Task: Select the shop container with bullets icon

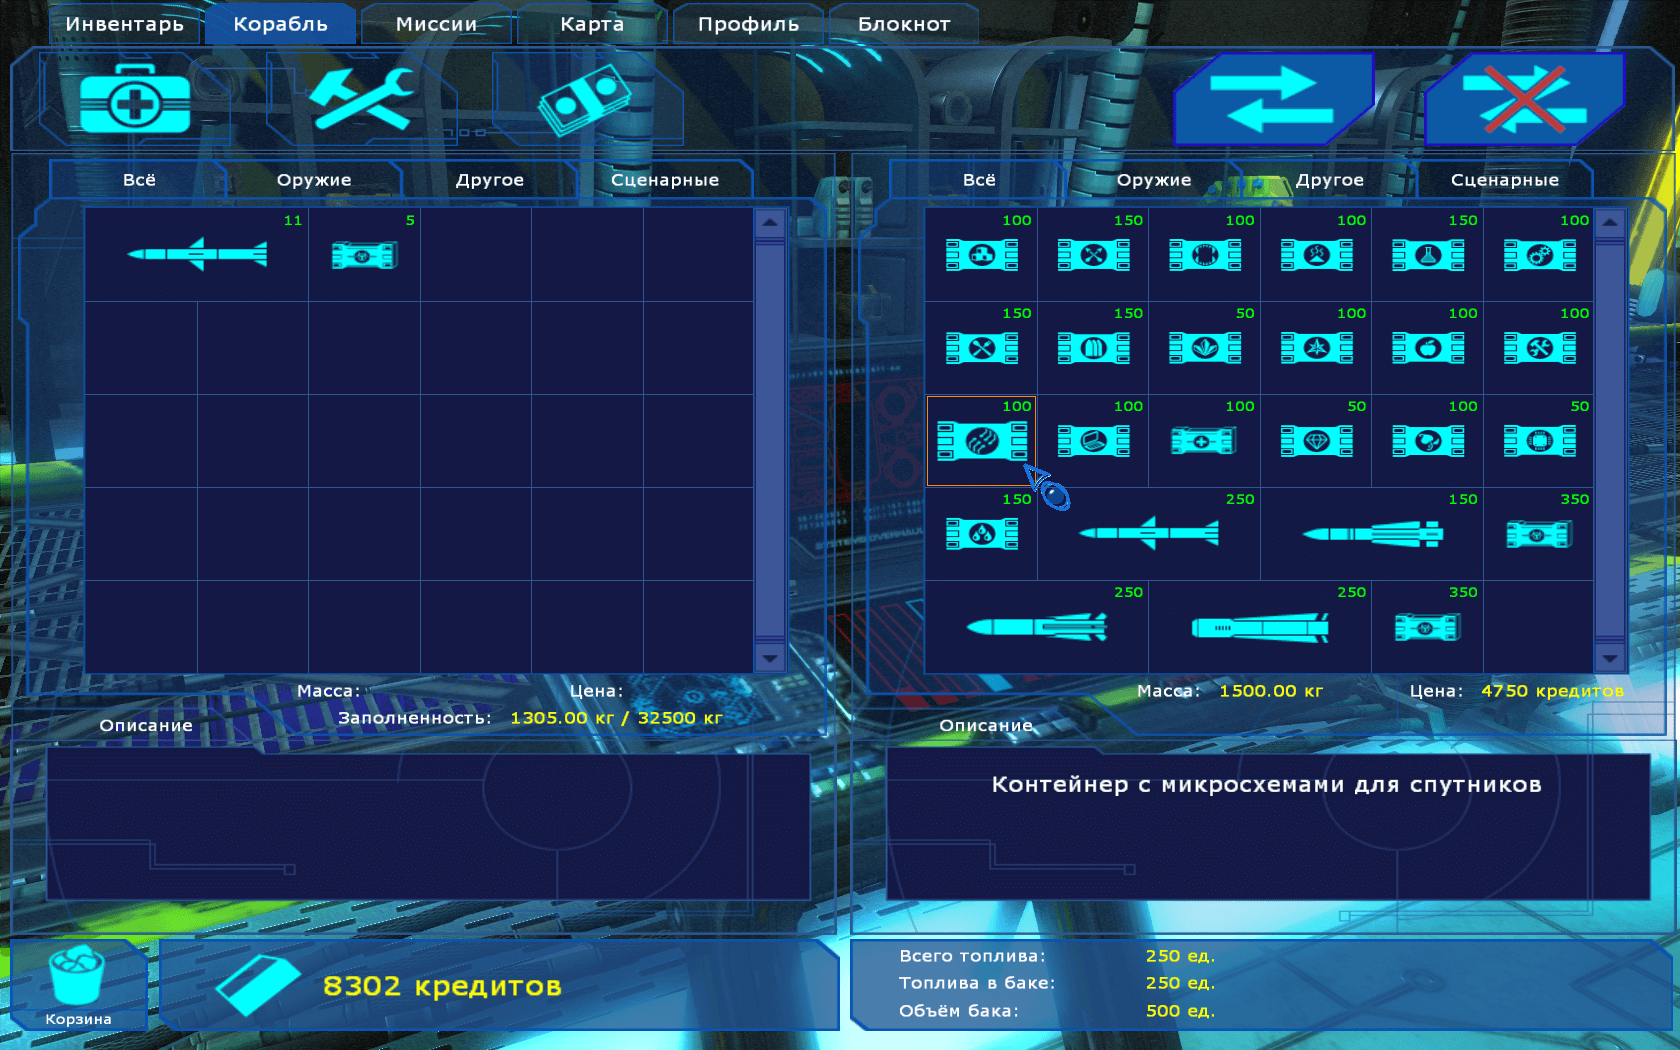Action: pos(1093,348)
